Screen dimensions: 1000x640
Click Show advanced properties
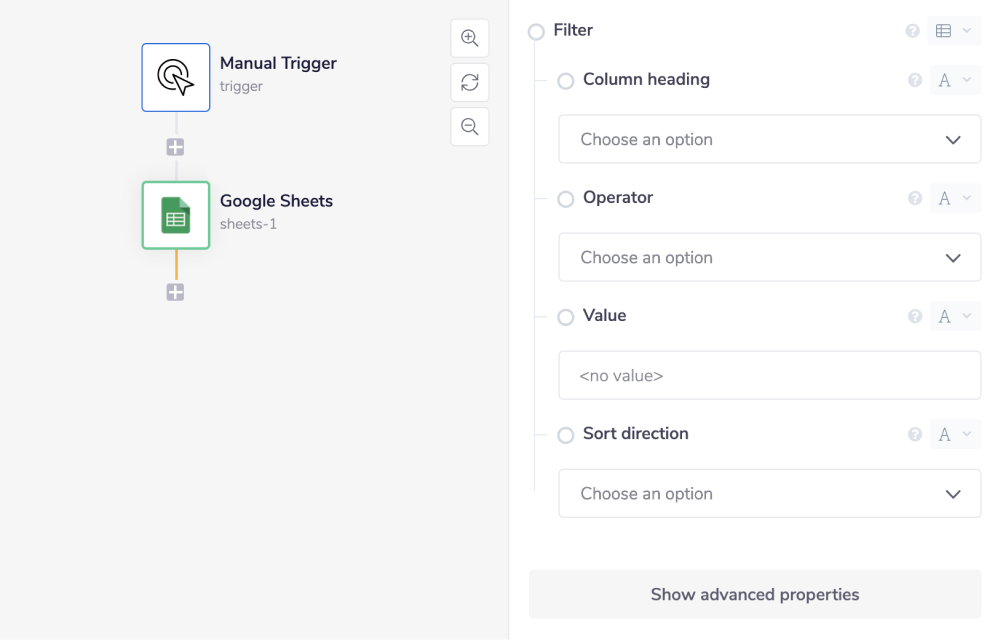point(754,594)
